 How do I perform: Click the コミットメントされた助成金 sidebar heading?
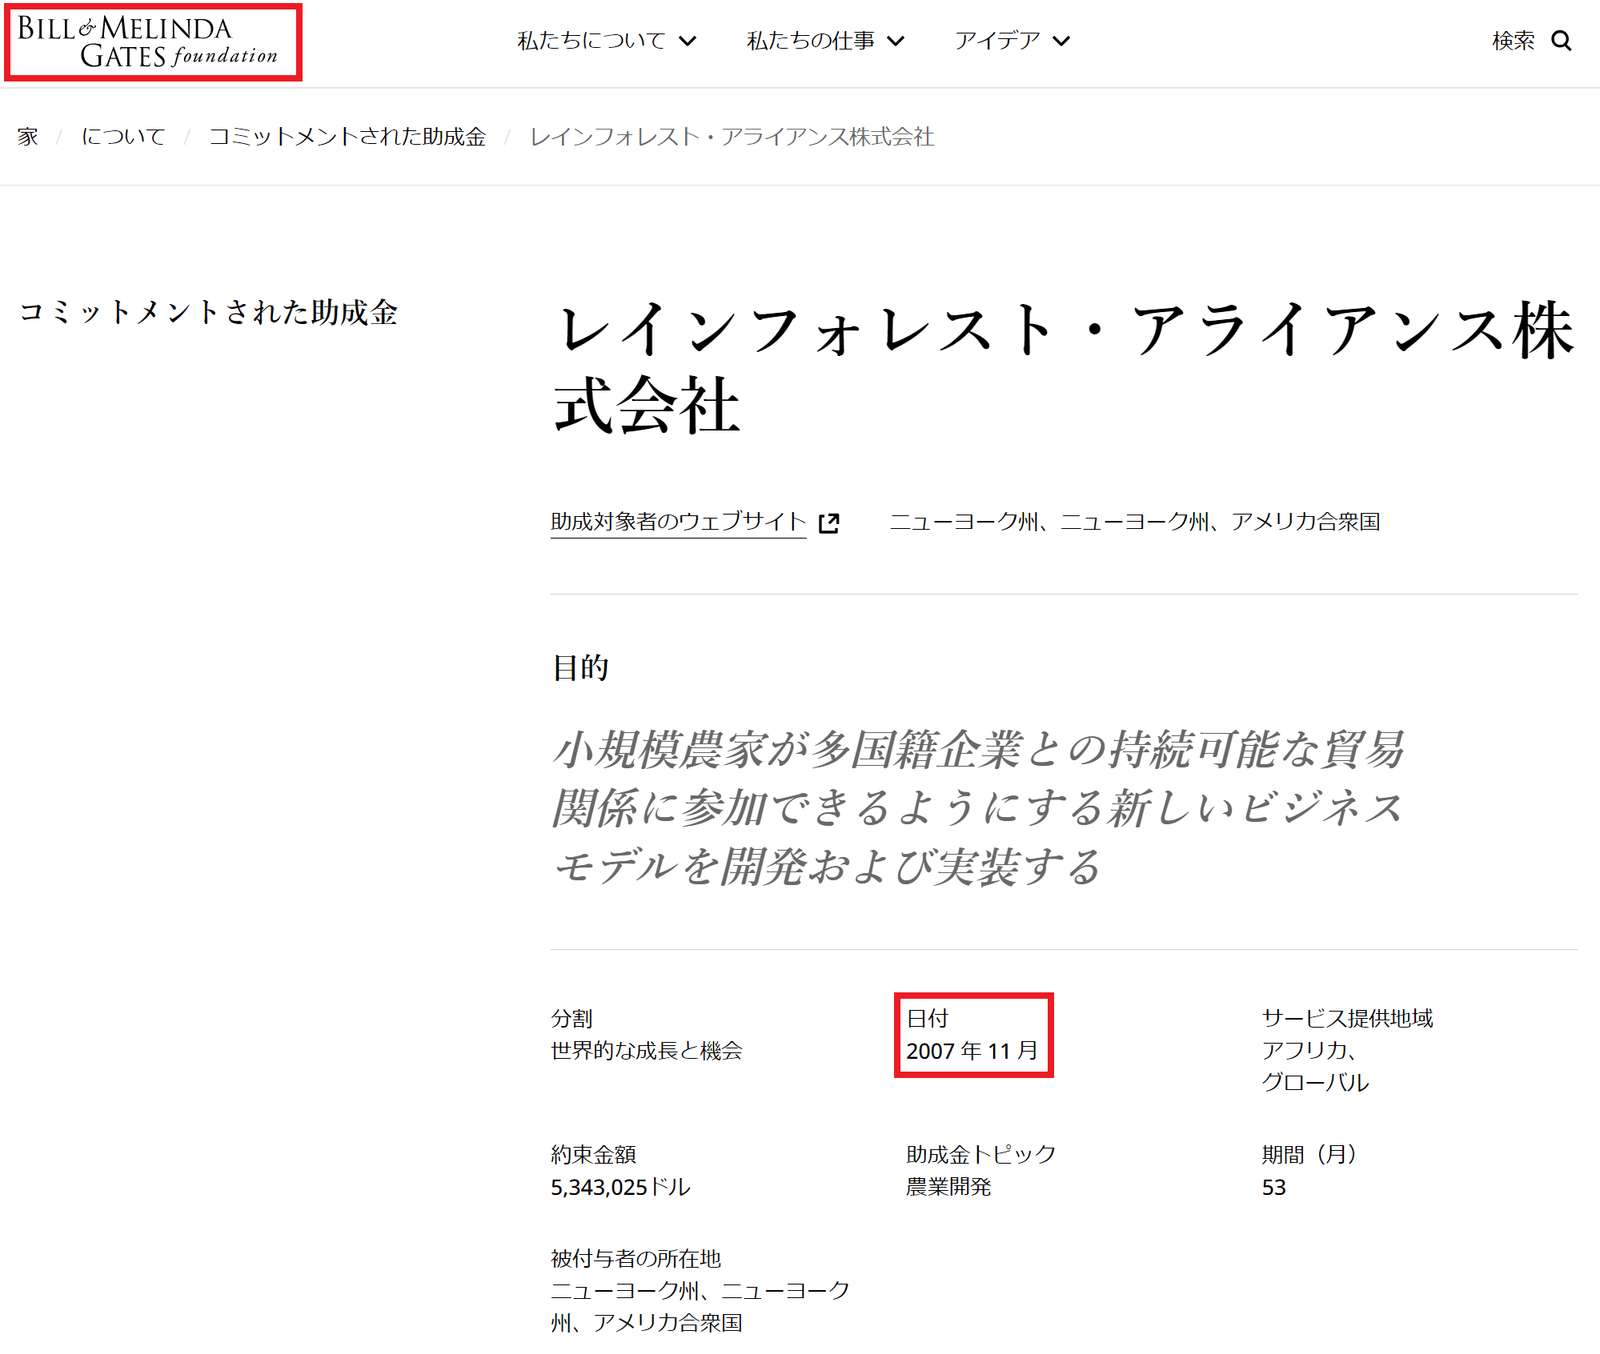click(x=208, y=312)
